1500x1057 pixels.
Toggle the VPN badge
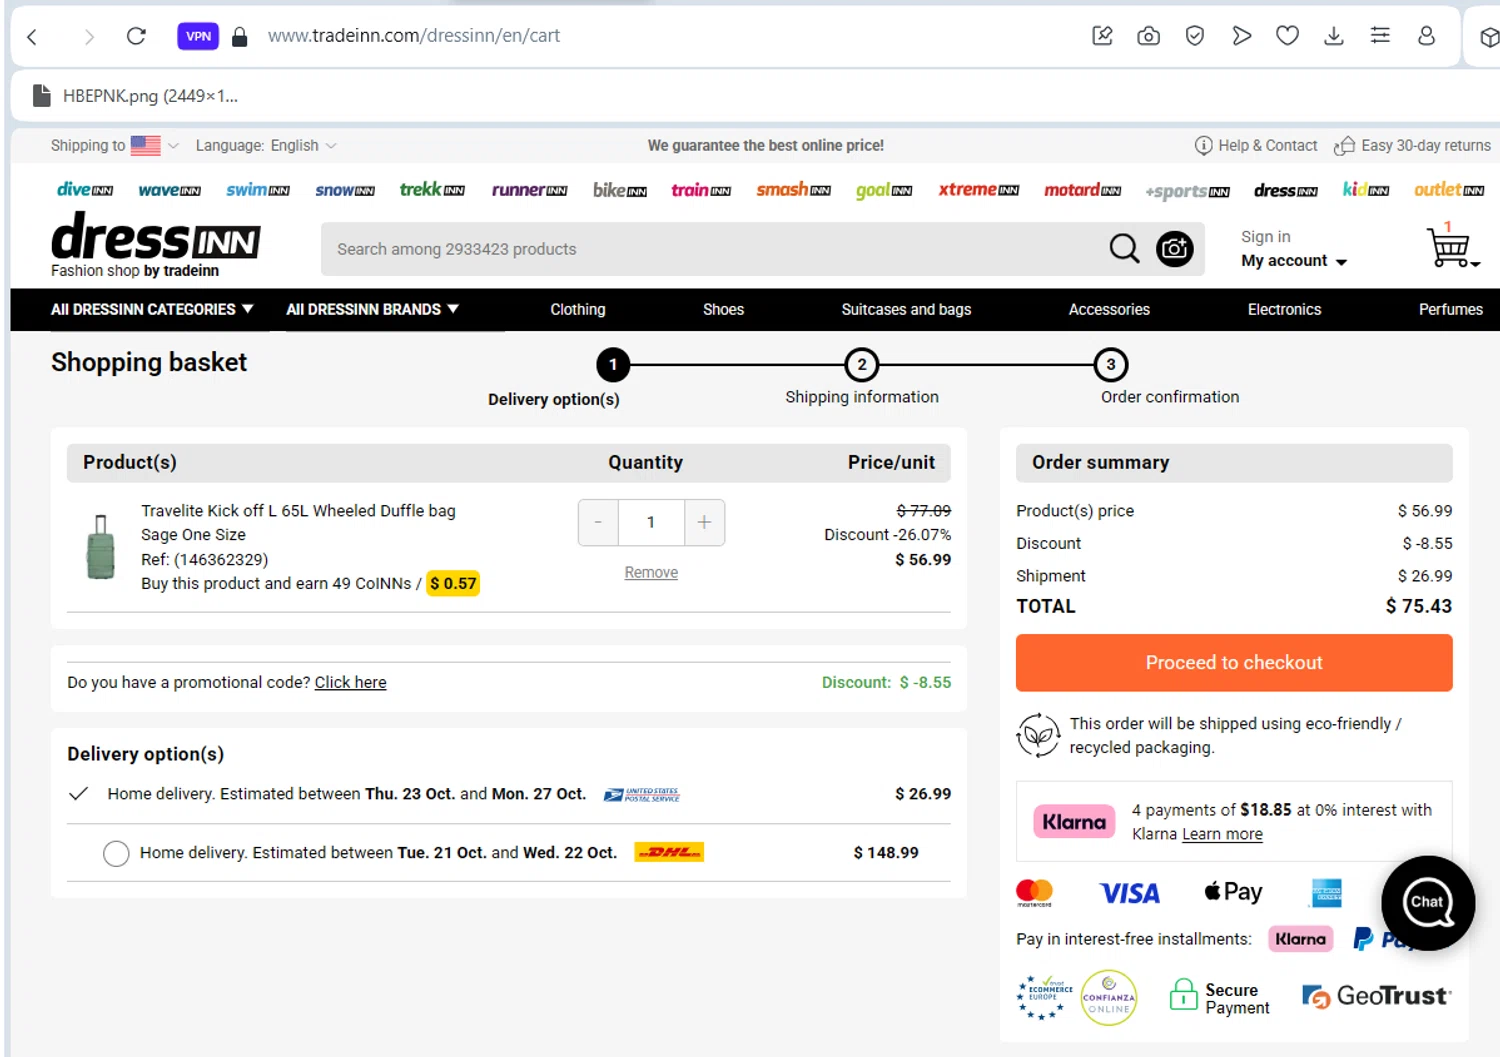(x=198, y=36)
